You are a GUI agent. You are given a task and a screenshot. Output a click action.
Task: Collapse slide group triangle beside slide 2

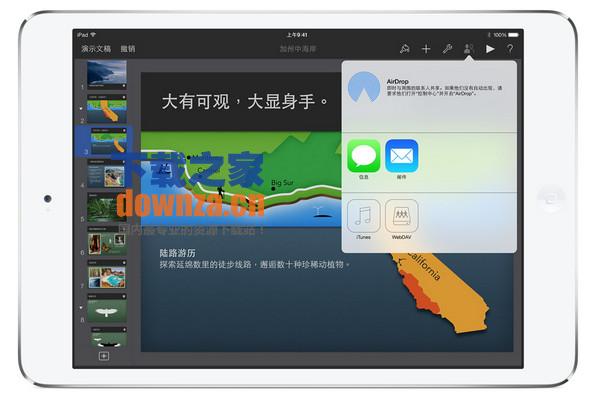click(x=81, y=108)
